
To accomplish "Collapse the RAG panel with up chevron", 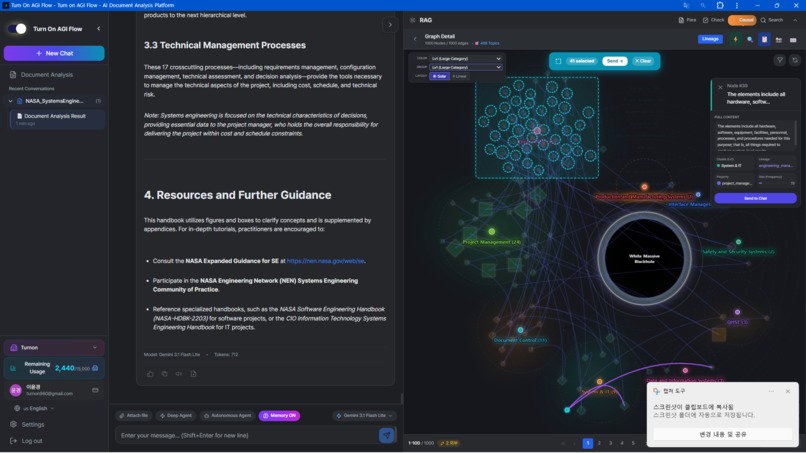I will click(x=795, y=20).
